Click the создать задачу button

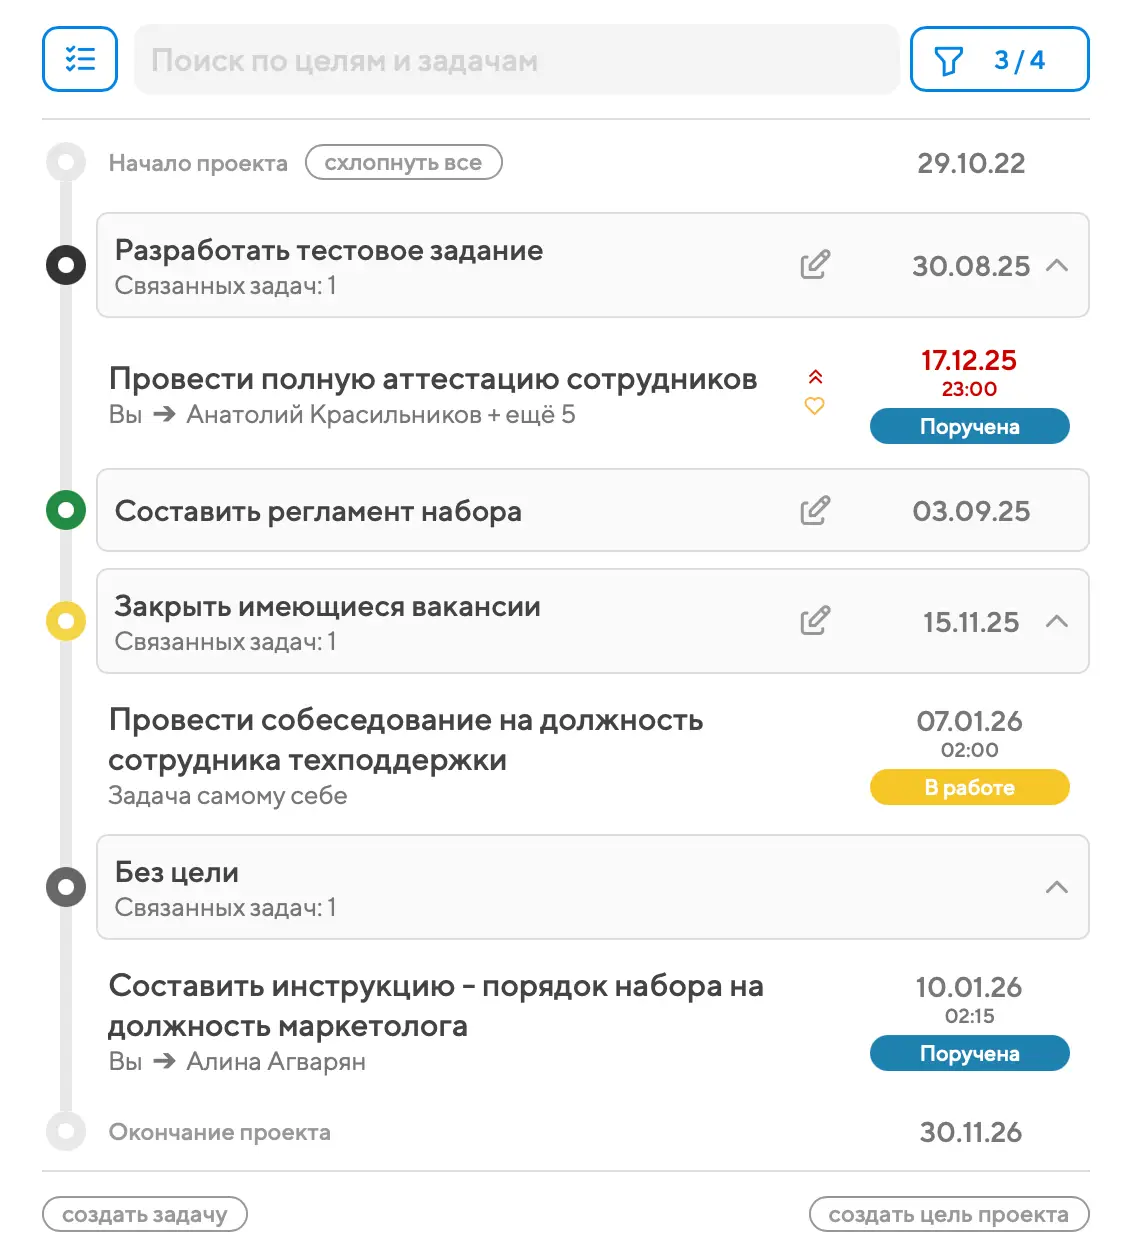(145, 1214)
